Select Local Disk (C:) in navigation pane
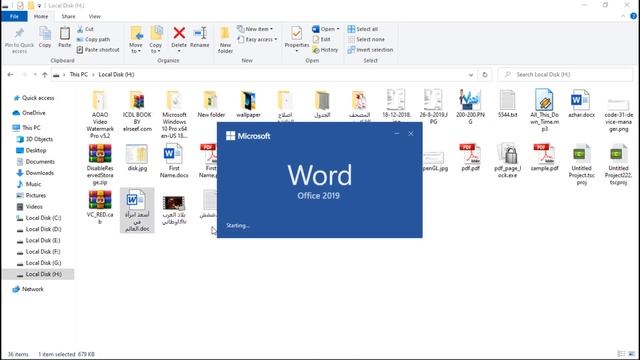This screenshot has height=360, width=640. 39,218
